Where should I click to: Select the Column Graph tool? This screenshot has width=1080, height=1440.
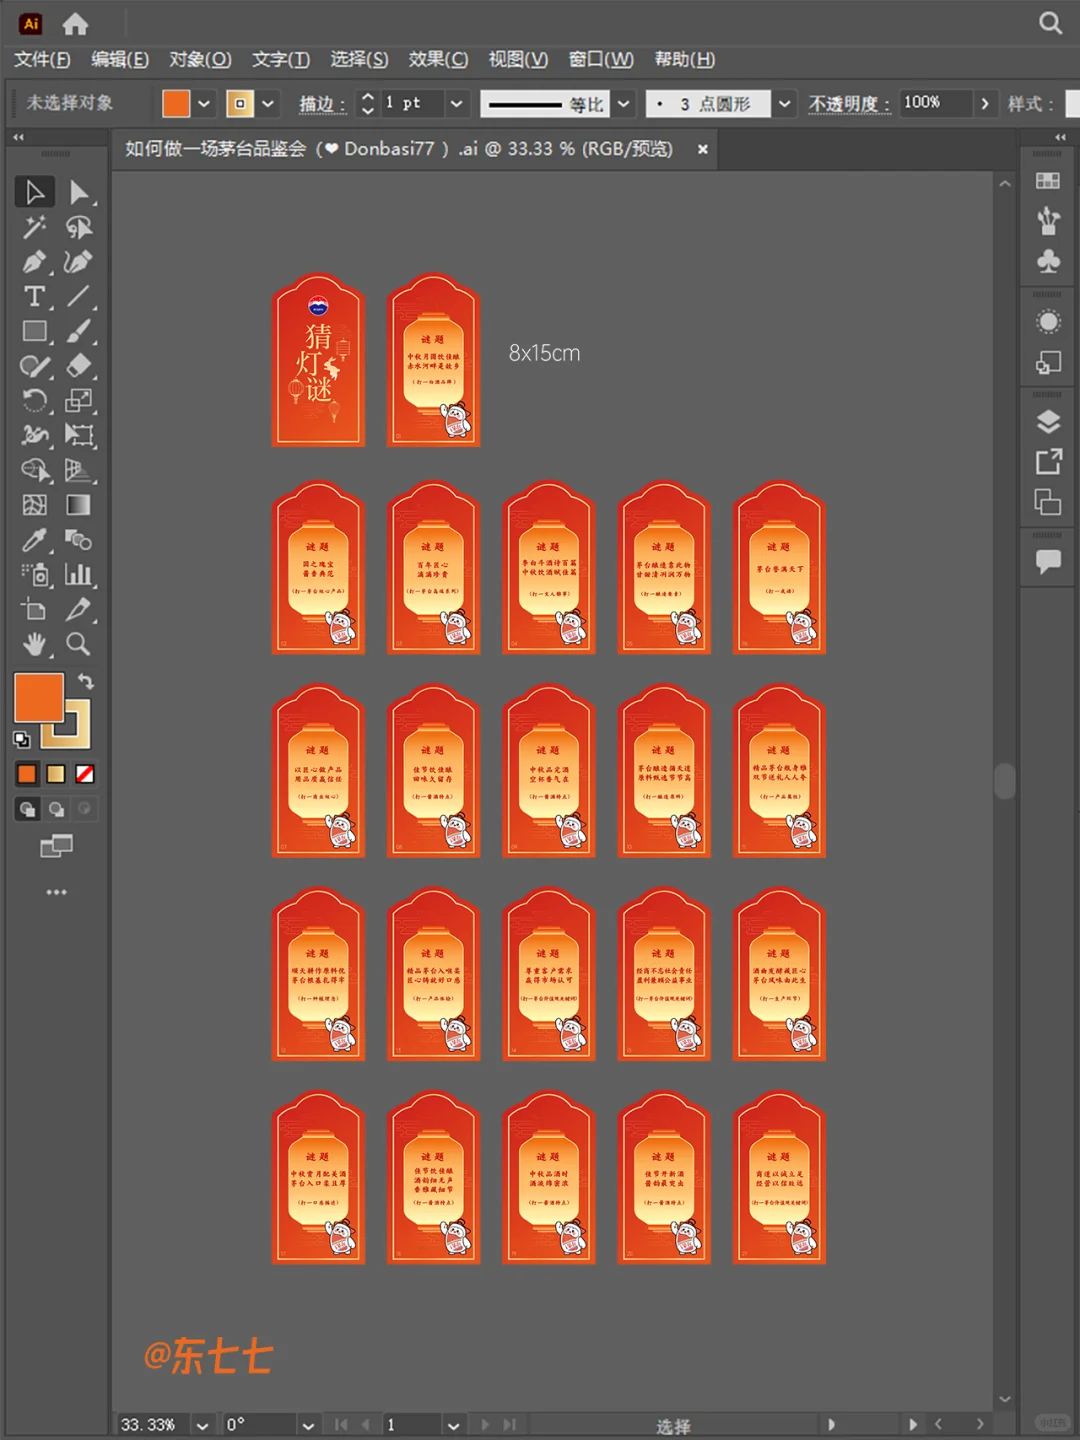[79, 575]
